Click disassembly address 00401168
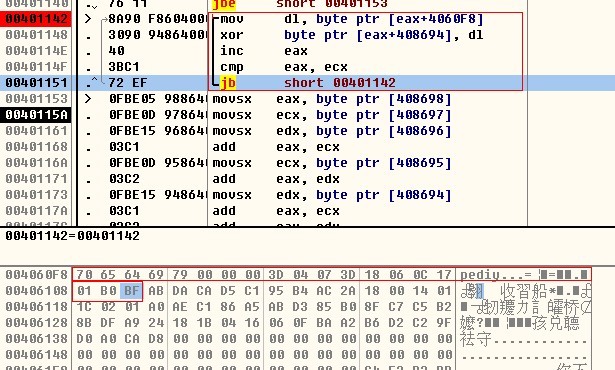 36,147
